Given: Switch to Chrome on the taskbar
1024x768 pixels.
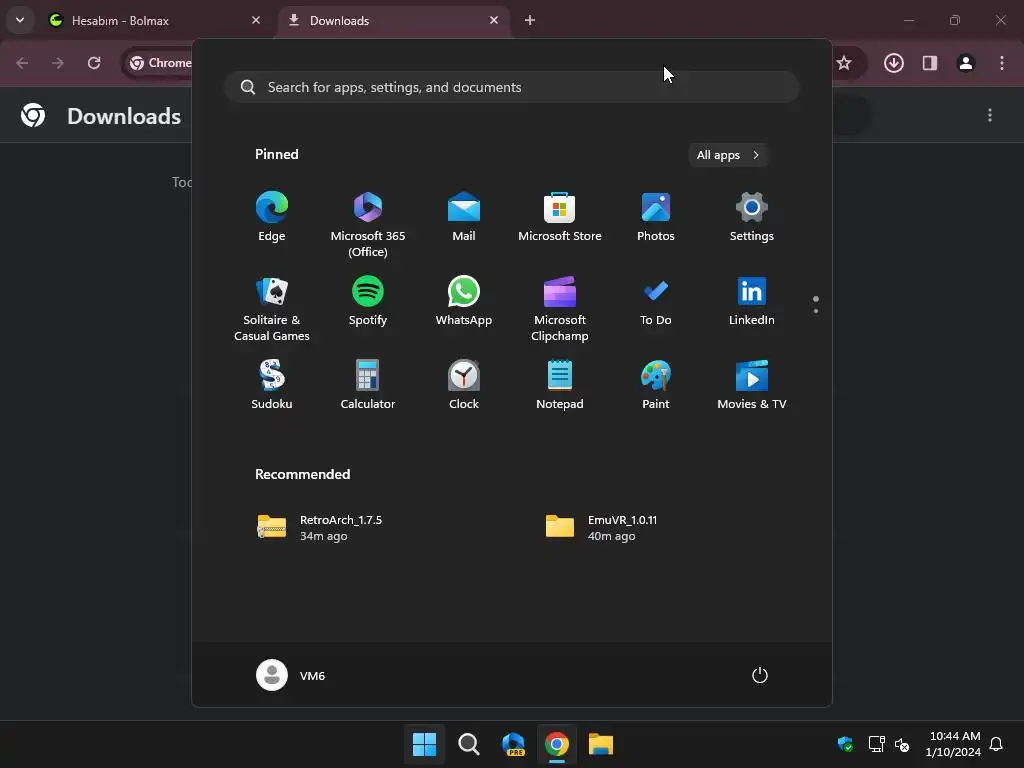Looking at the screenshot, I should tap(557, 744).
